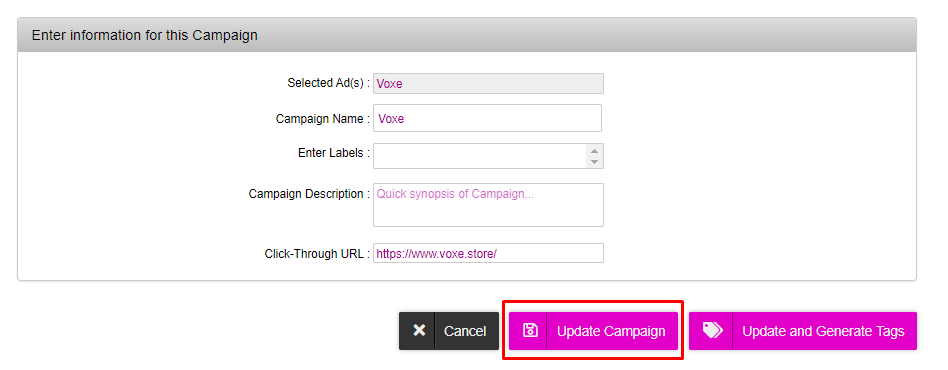Screen dimensions: 948x370
Task: Click the up arrow in Enter Labels field
Action: tap(594, 151)
